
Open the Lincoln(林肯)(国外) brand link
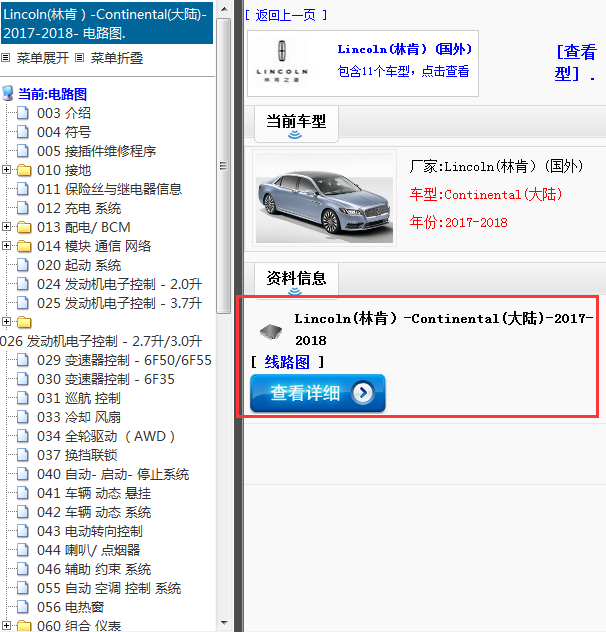(x=405, y=49)
